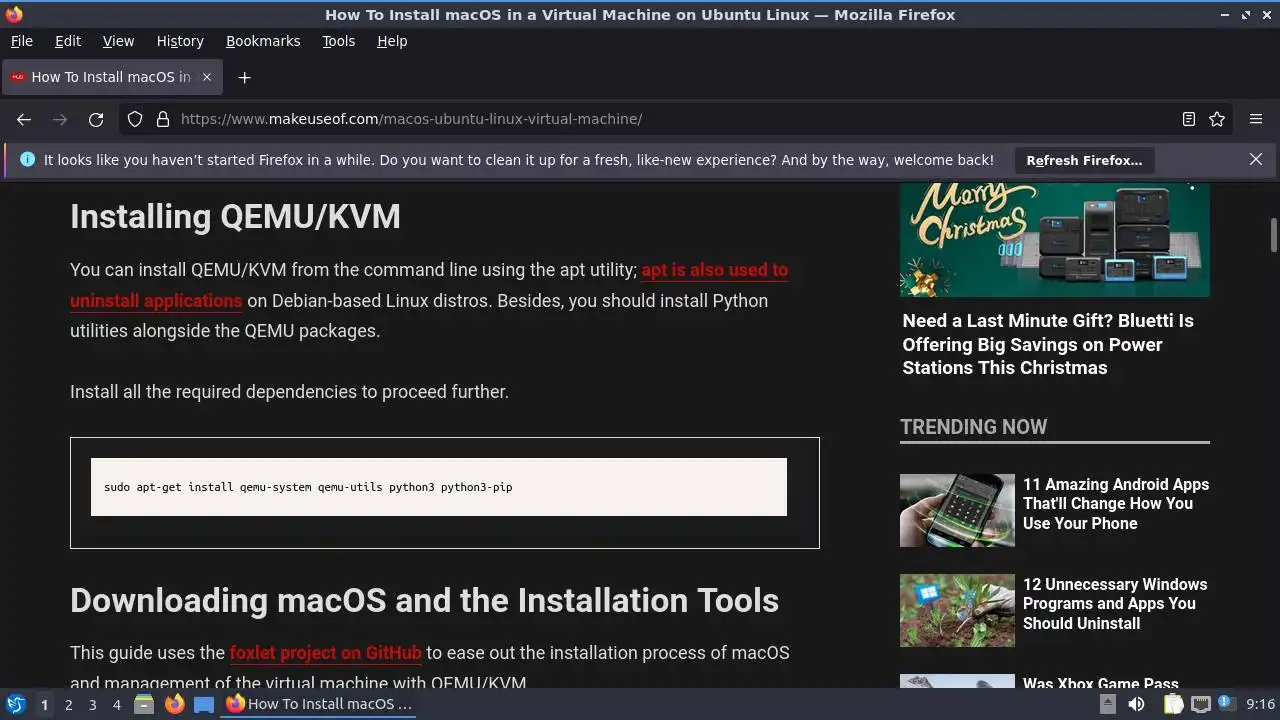
Task: Open the update notifier tray icon
Action: tap(1226, 704)
